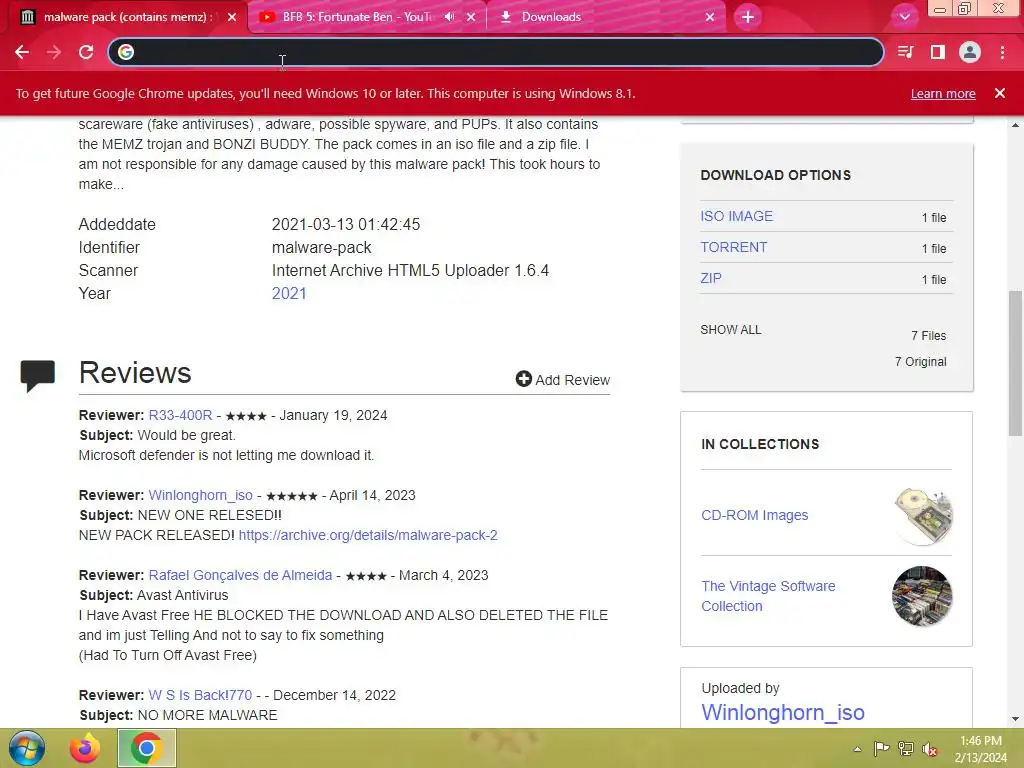The width and height of the screenshot is (1024, 768).
Task: Open the Chrome side panel
Action: click(938, 52)
